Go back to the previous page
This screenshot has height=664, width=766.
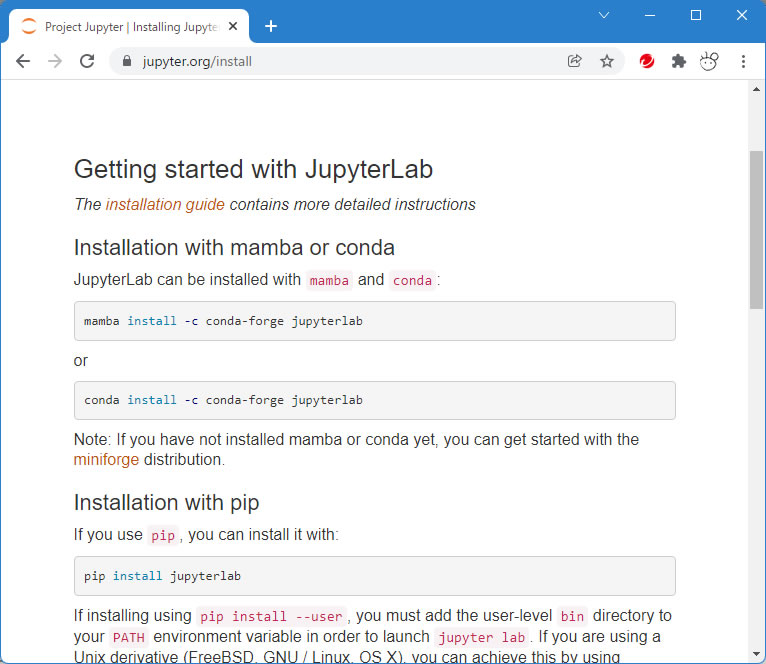point(23,61)
